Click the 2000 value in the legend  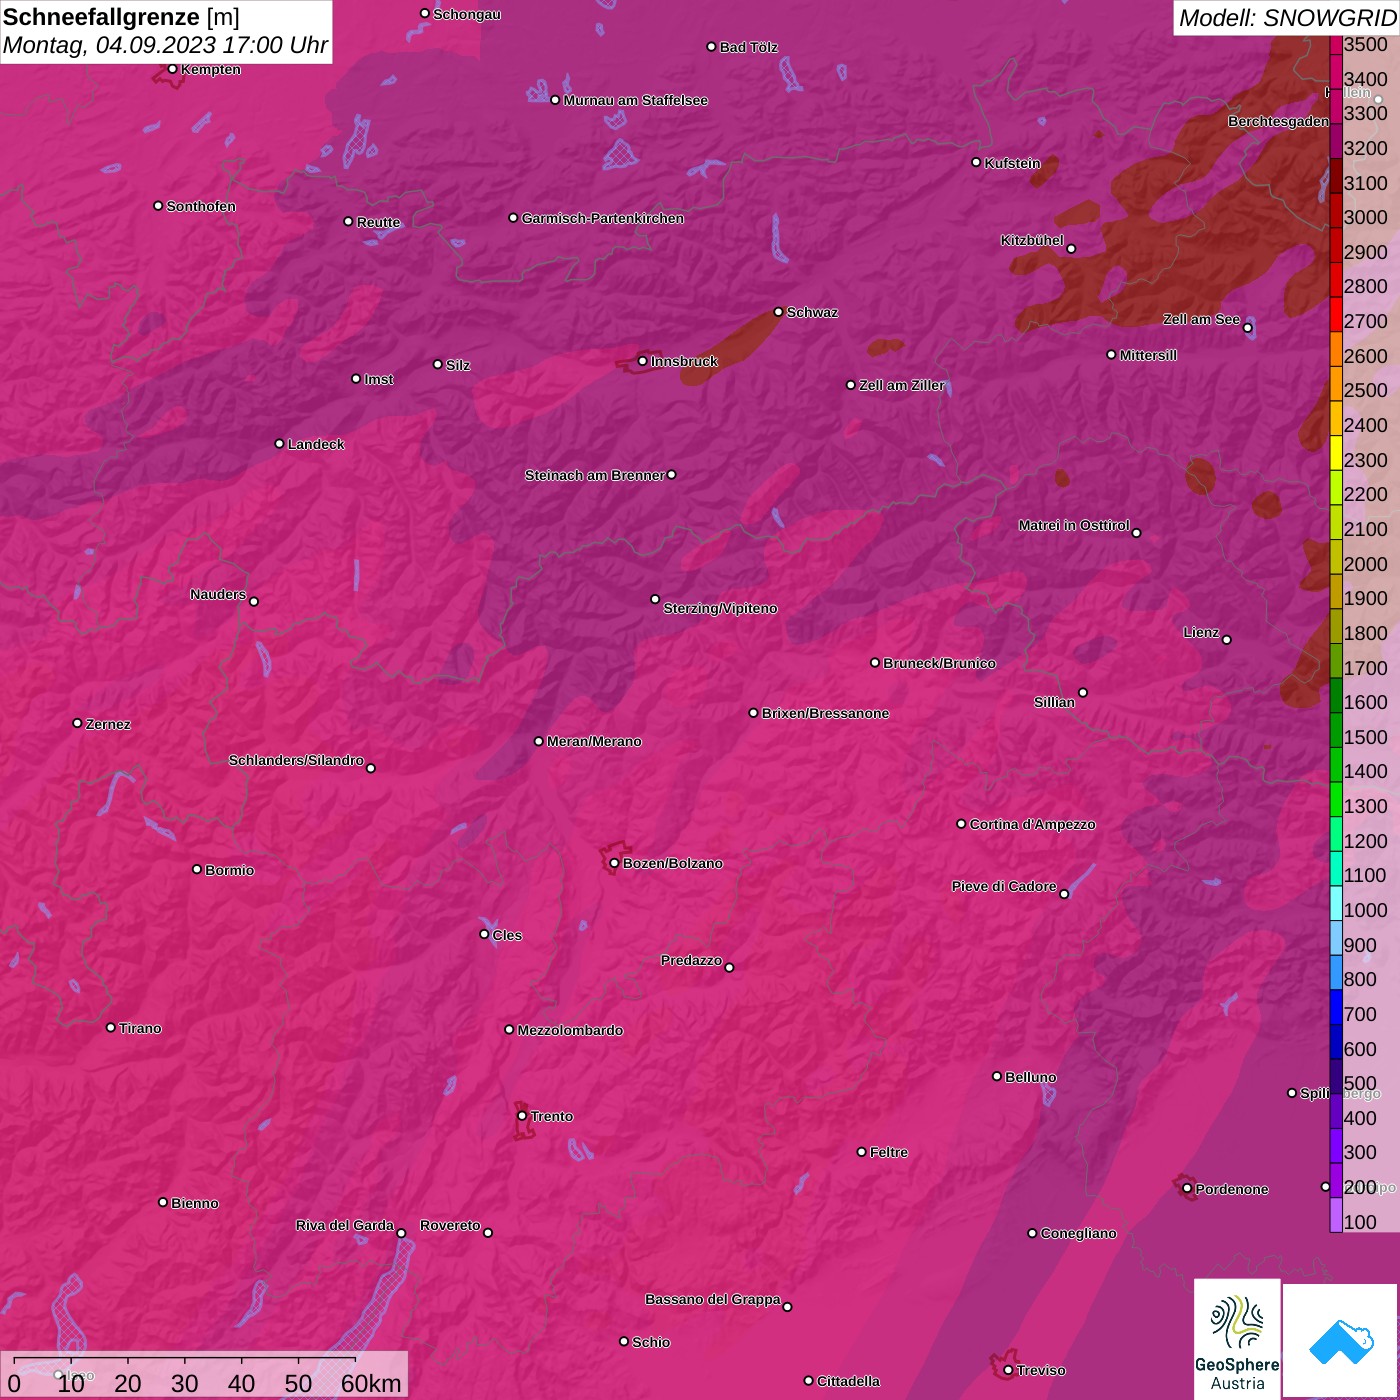click(x=1365, y=564)
